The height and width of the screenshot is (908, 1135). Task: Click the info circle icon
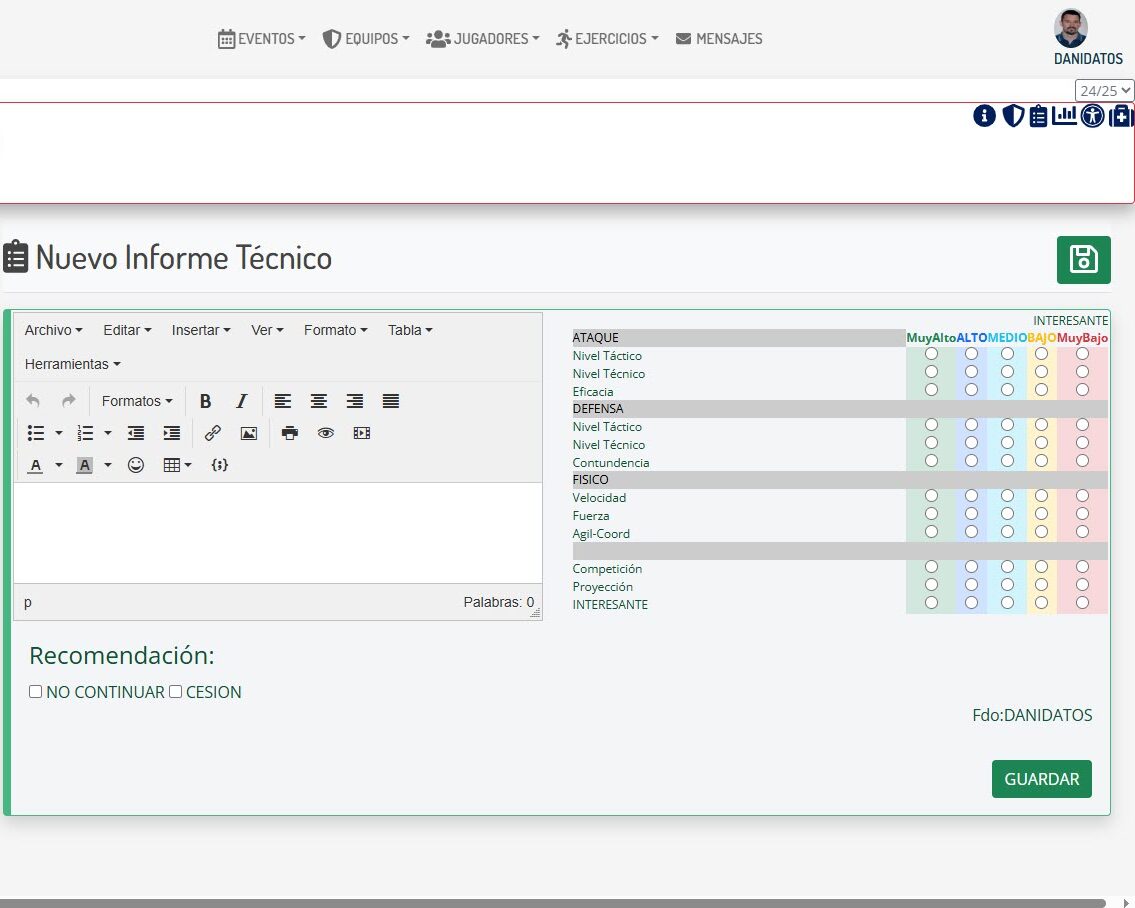(984, 116)
